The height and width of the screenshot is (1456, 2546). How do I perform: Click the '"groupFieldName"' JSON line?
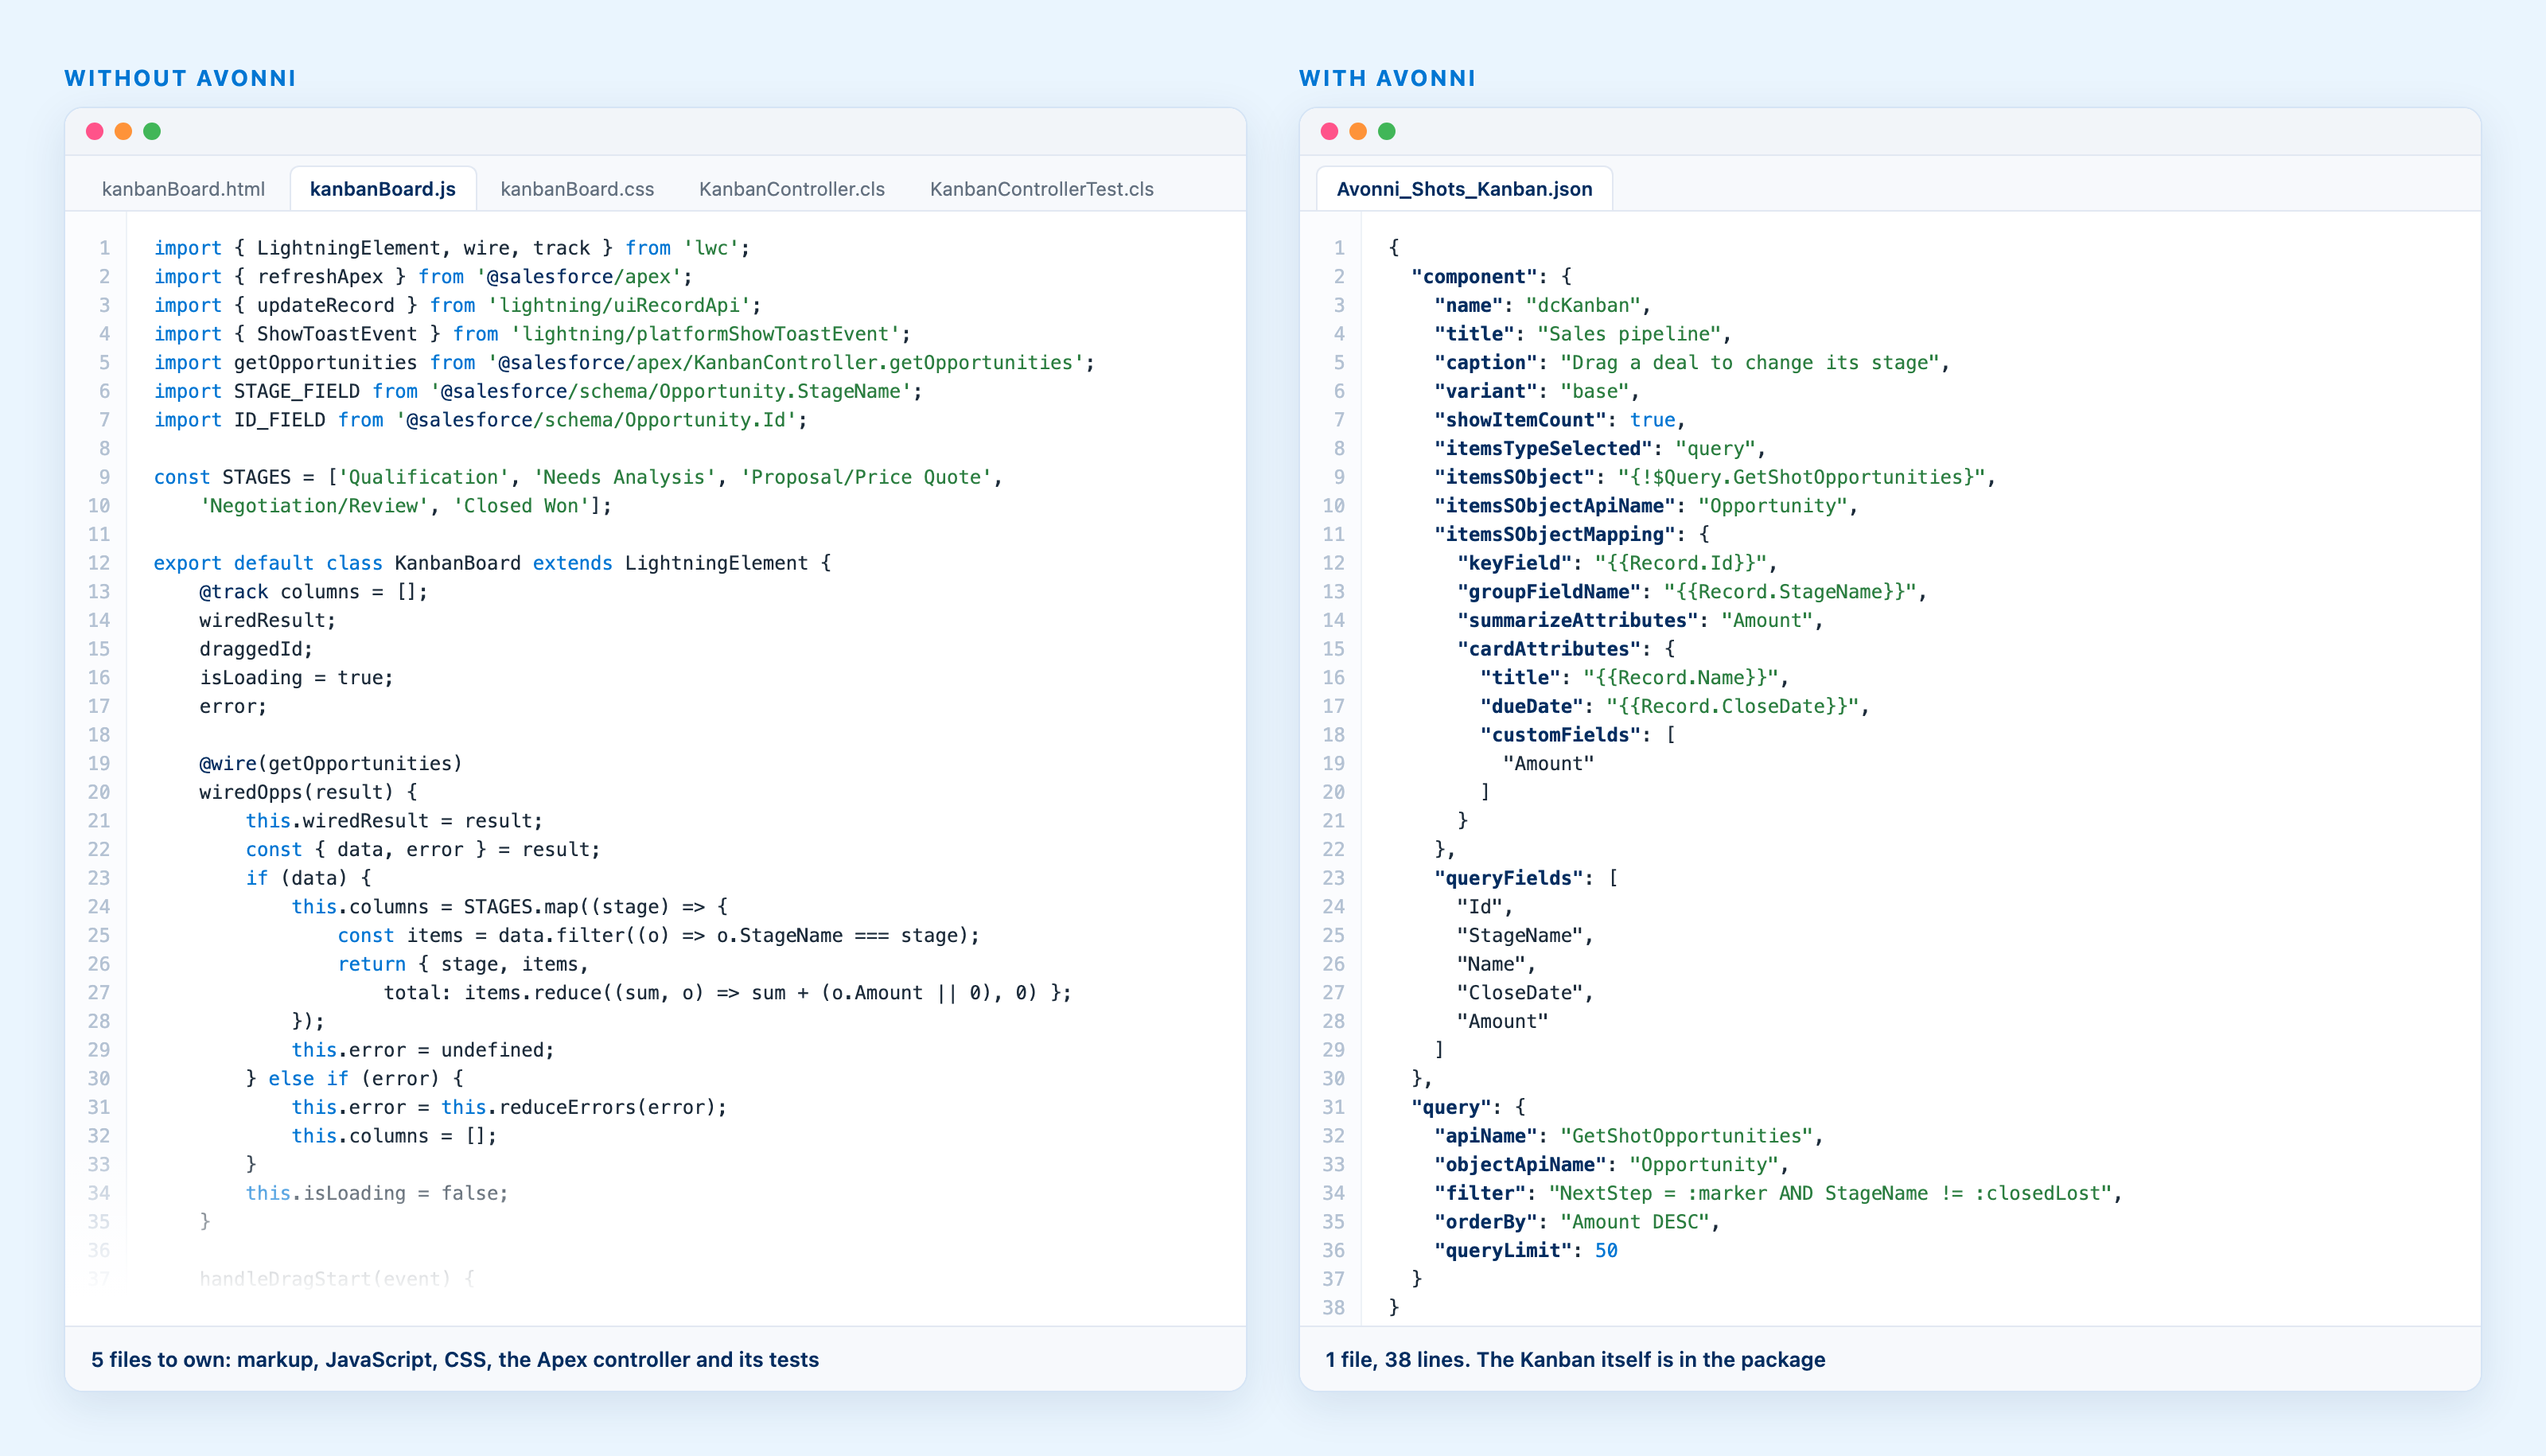[x=1692, y=592]
